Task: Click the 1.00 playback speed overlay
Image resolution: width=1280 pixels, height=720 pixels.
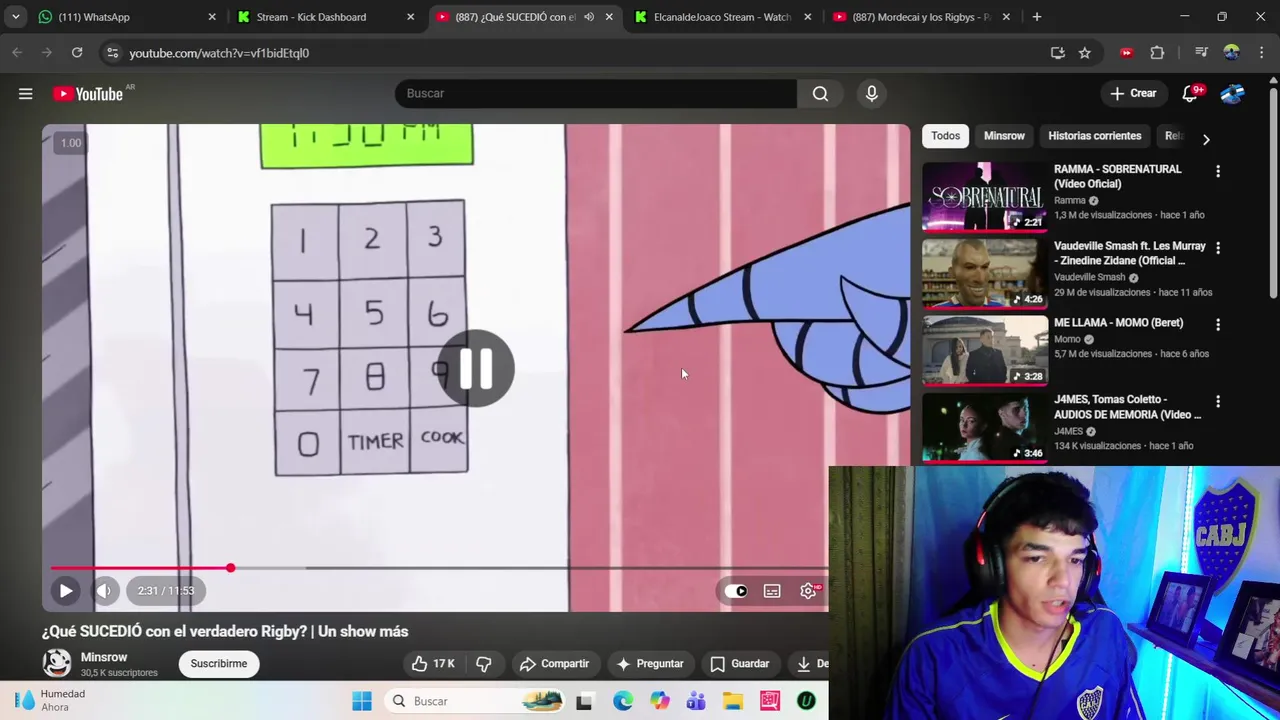Action: coord(71,143)
